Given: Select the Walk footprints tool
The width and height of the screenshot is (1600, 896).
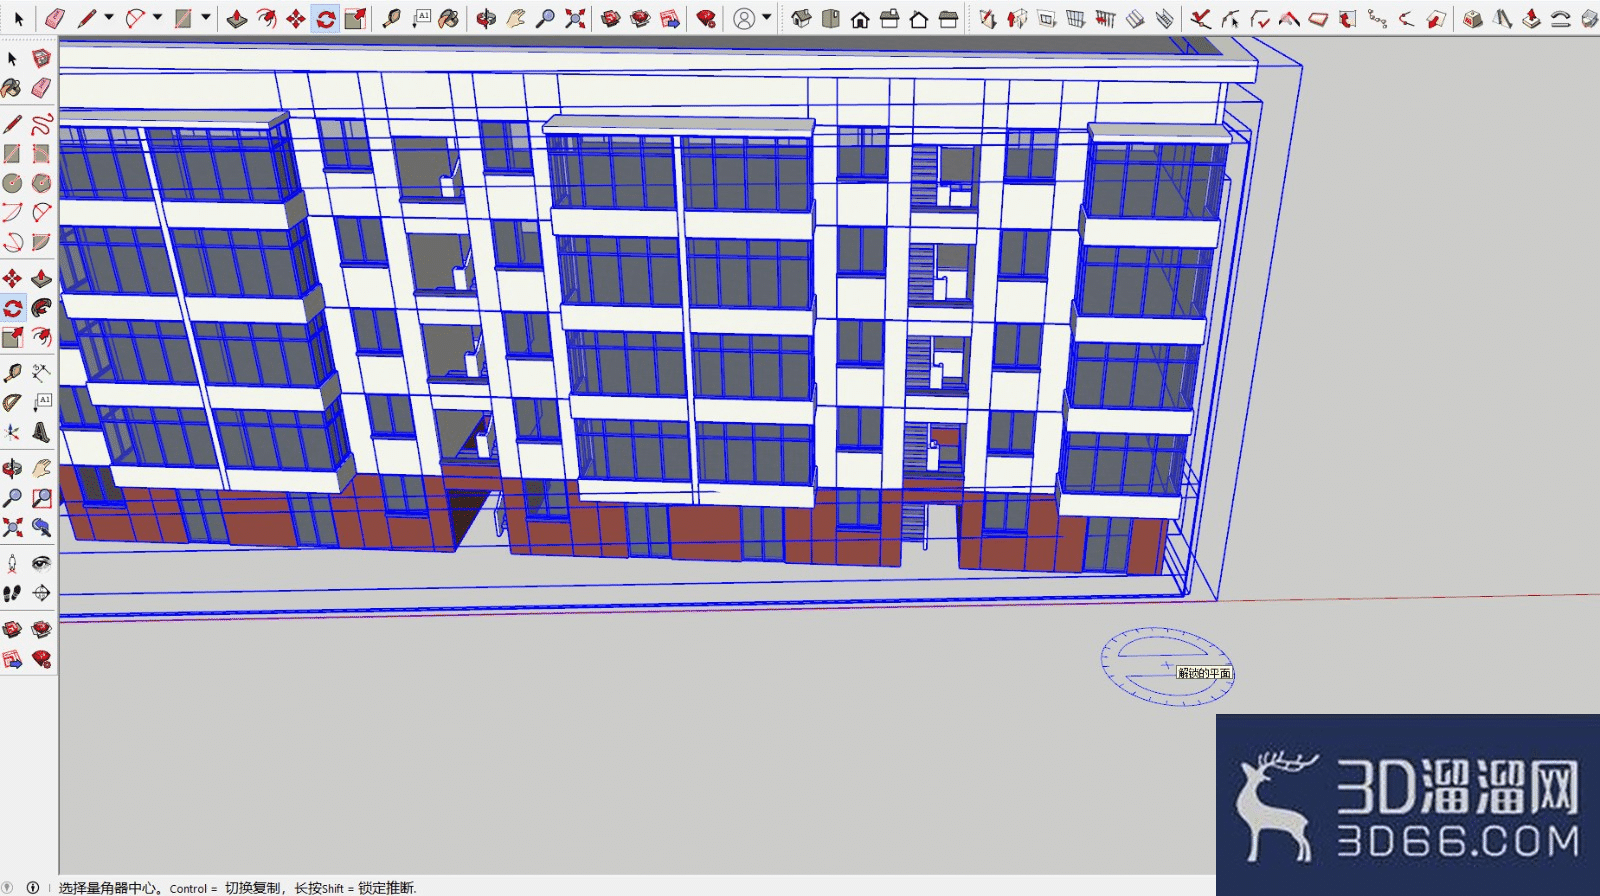Looking at the screenshot, I should (12, 593).
